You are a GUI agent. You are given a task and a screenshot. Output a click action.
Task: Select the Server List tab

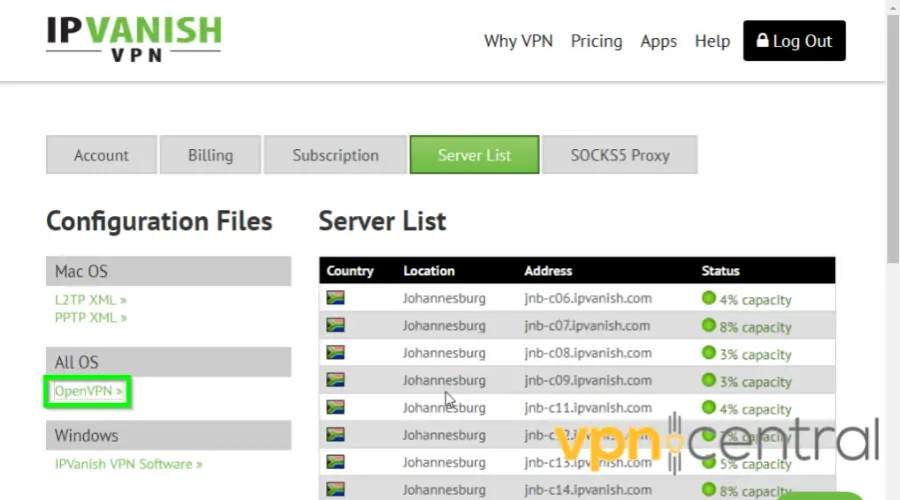(x=474, y=154)
